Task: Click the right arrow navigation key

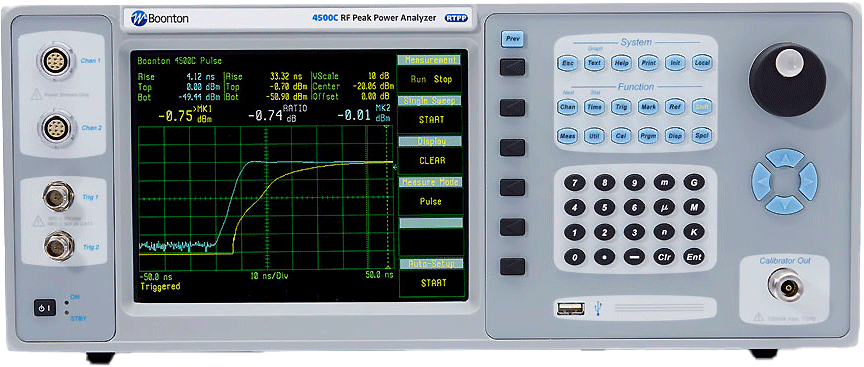Action: (808, 181)
